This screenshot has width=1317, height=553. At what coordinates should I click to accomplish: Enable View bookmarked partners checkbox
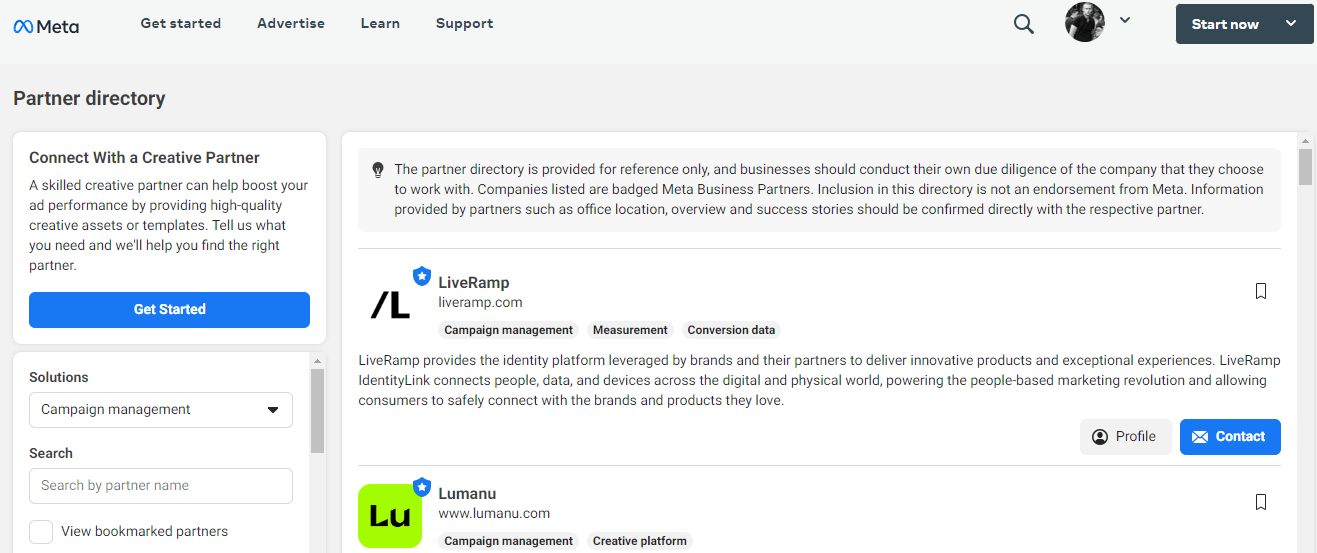click(x=41, y=532)
